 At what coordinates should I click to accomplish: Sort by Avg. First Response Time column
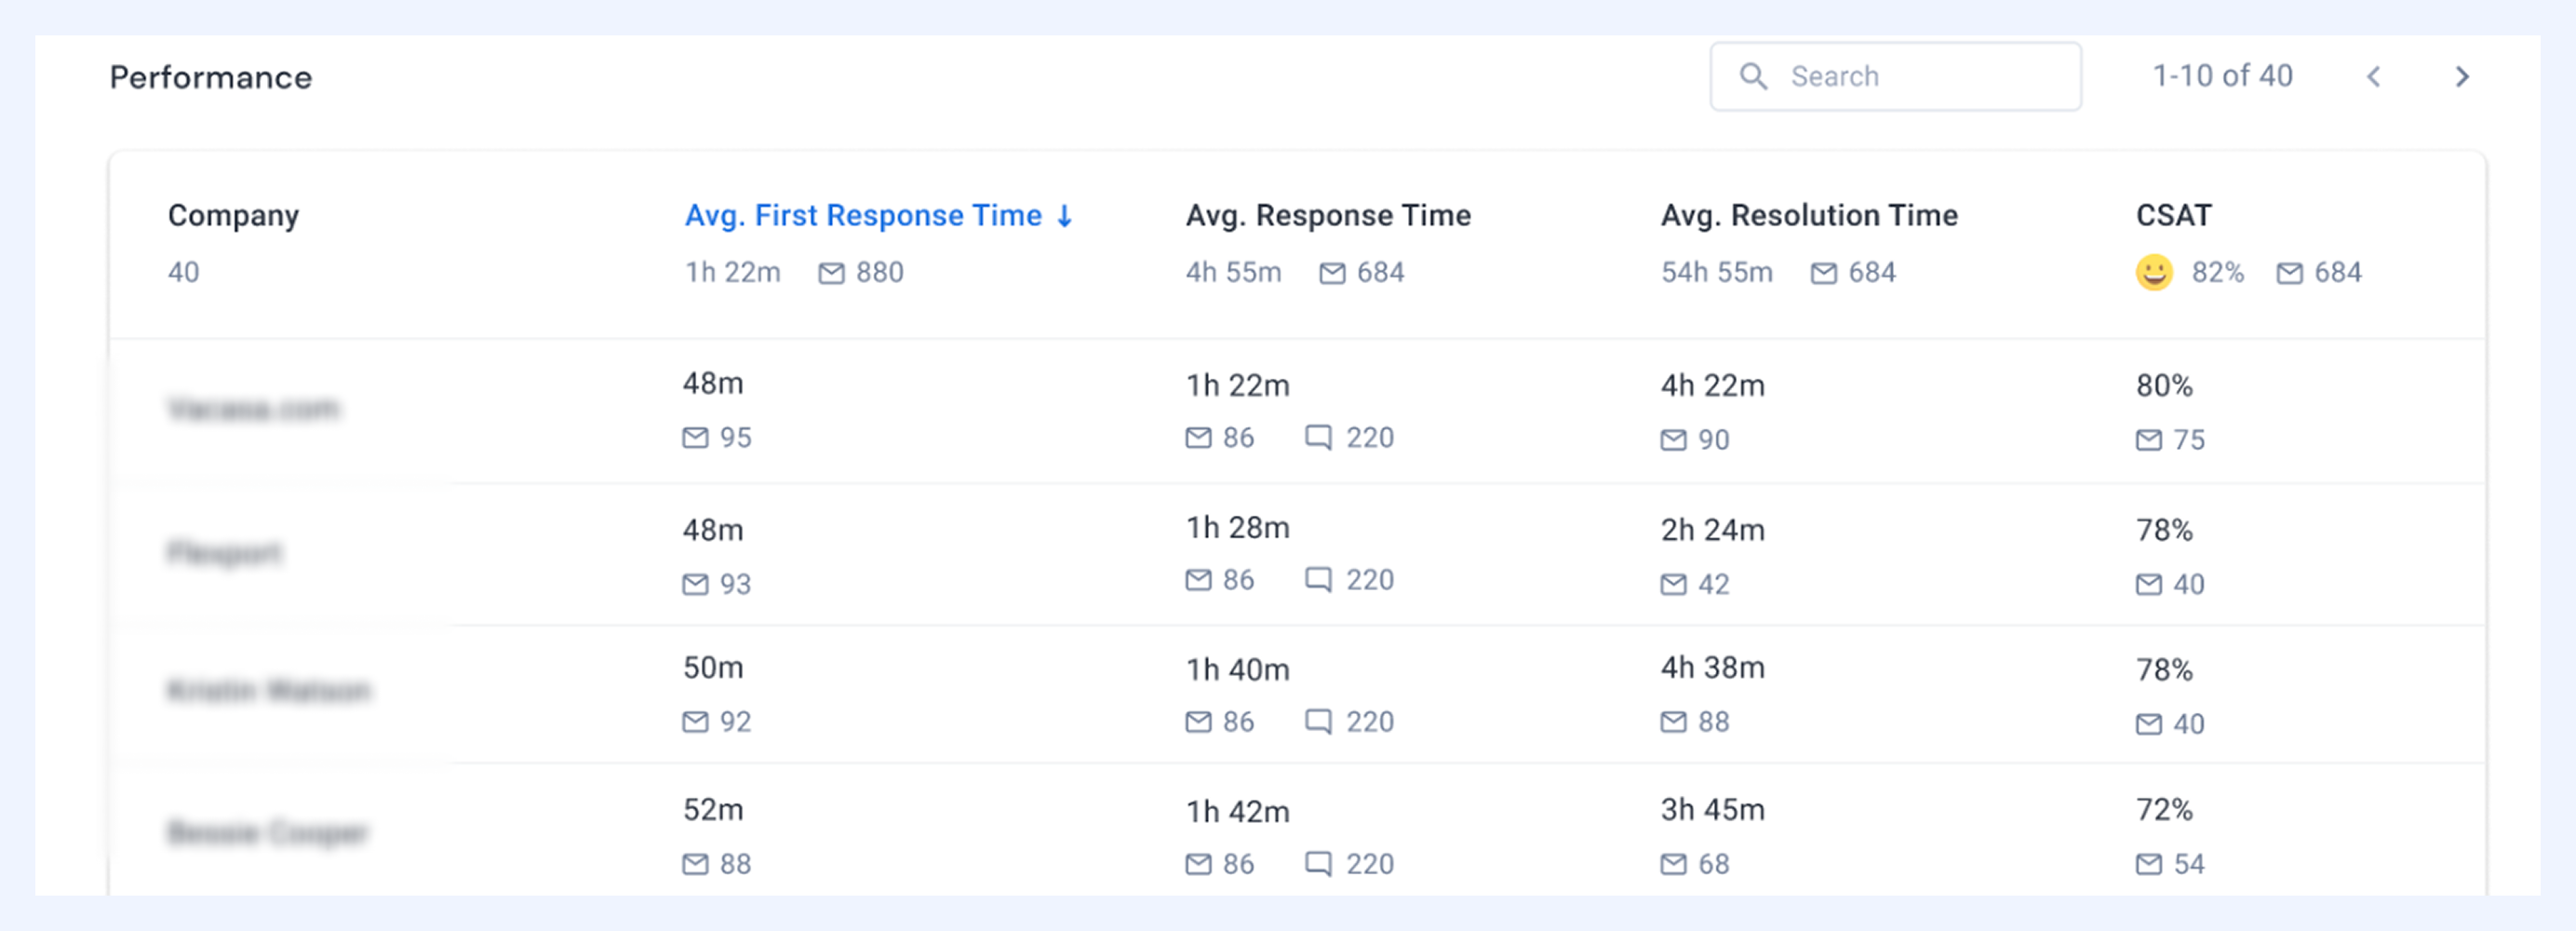[863, 216]
